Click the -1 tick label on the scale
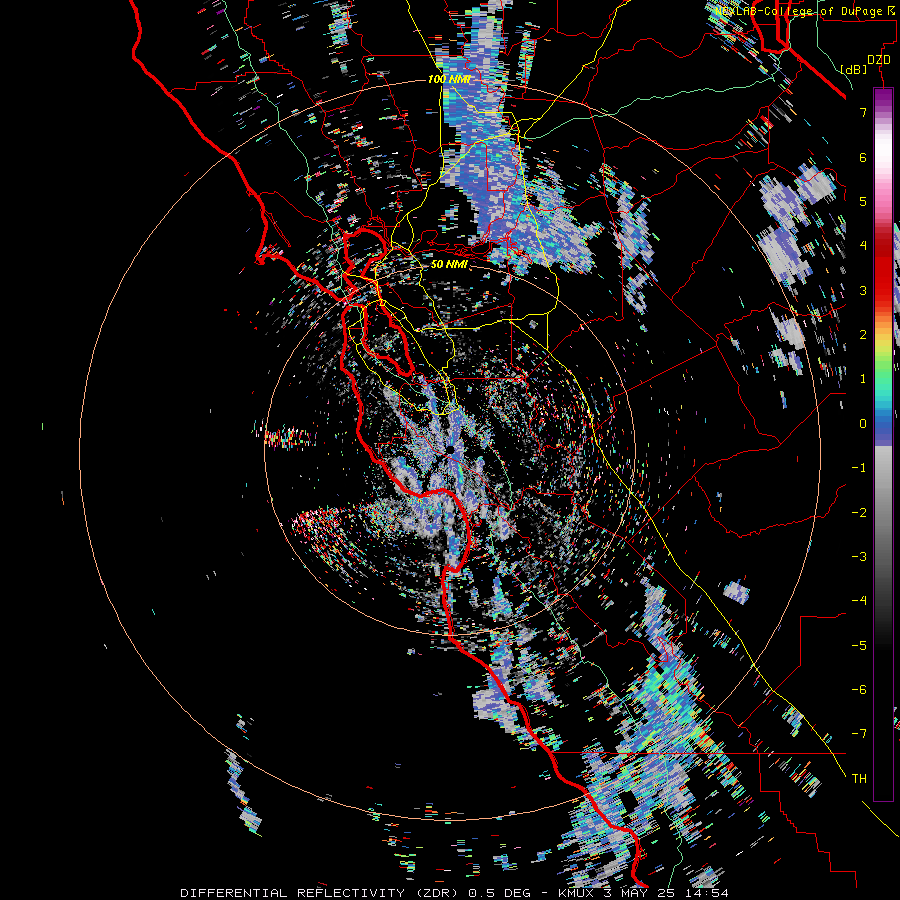Screen dimensions: 900x900 point(859,468)
